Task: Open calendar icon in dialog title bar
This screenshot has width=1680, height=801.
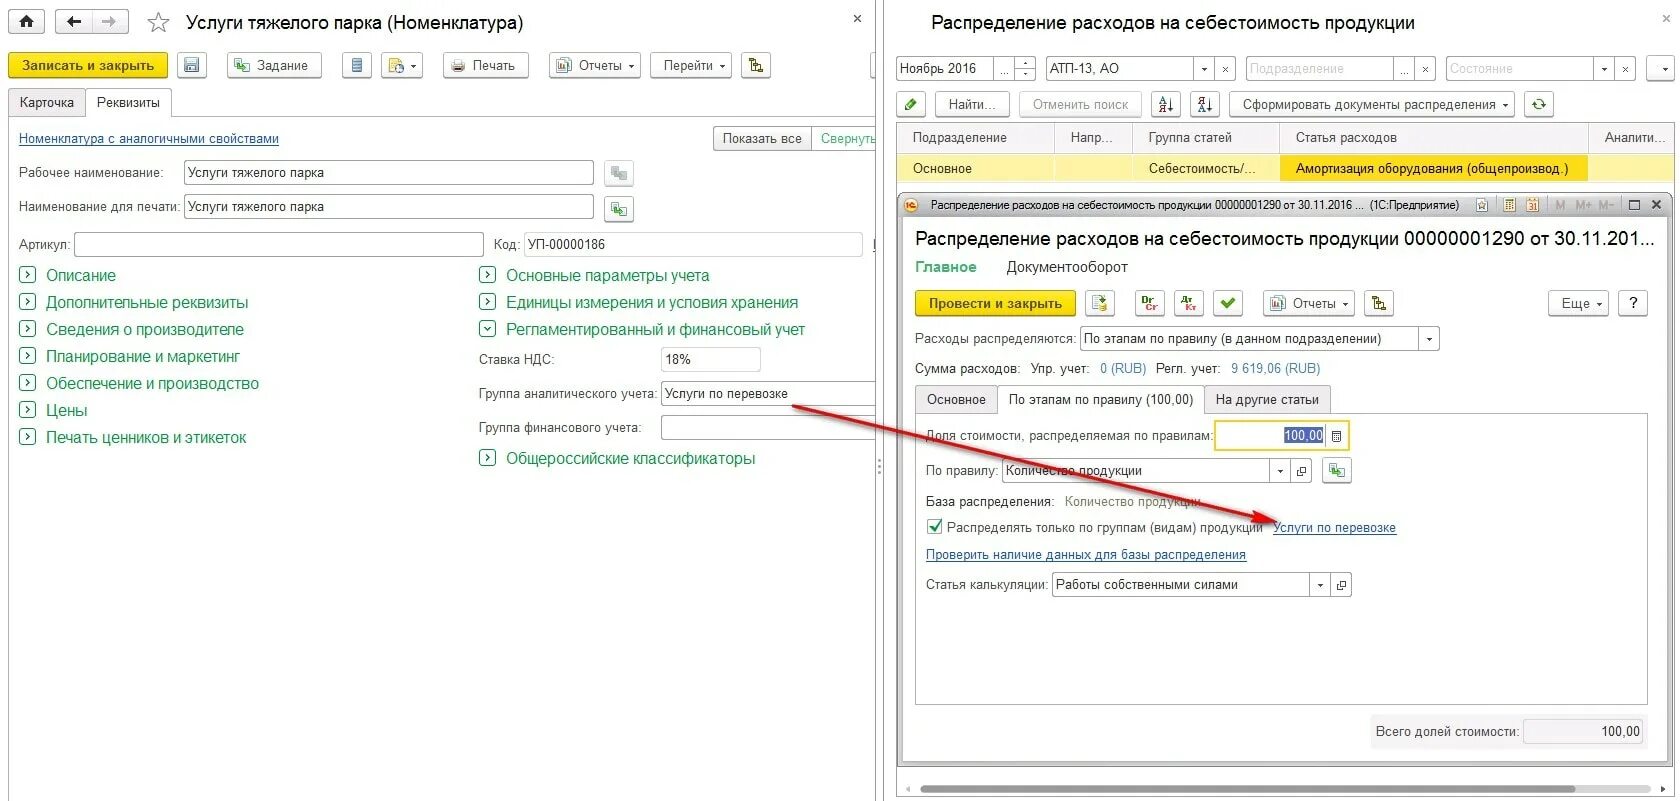Action: tap(1532, 205)
